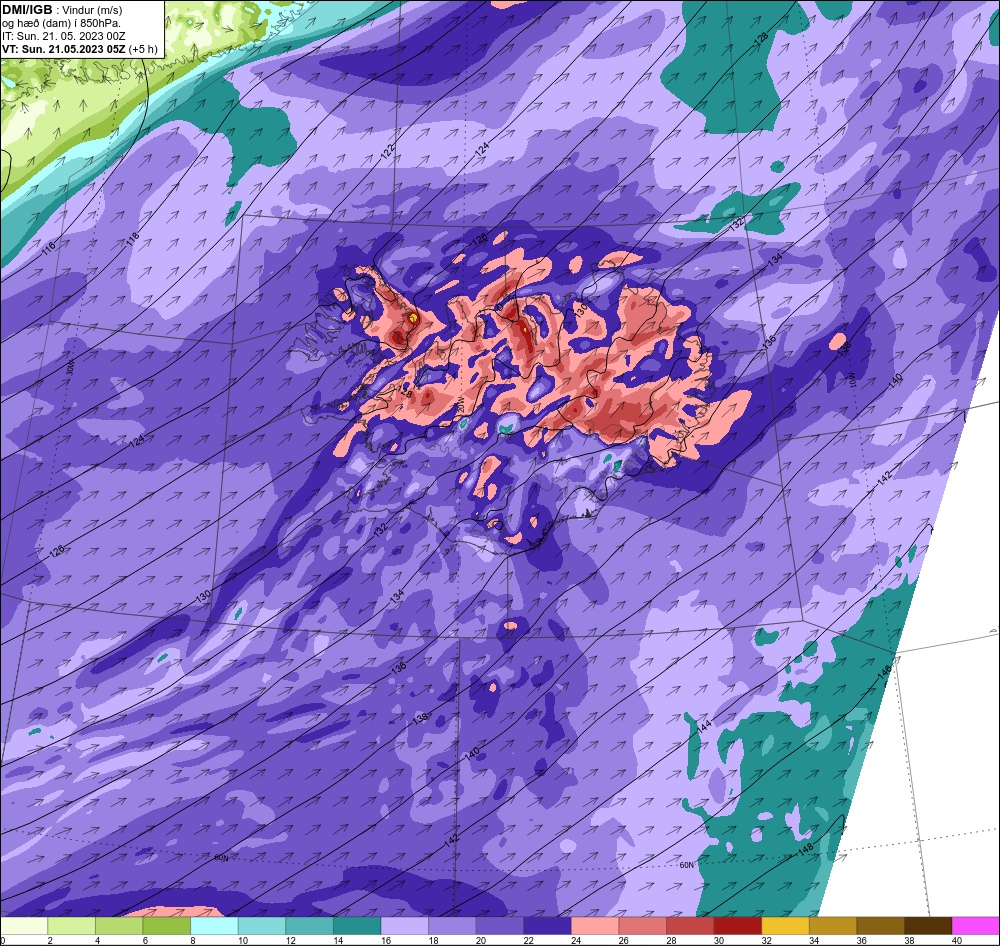Viewport: 1000px width, 946px height.
Task: Select the dark brown 38–40 m/s legend swatch
Action: click(928, 926)
